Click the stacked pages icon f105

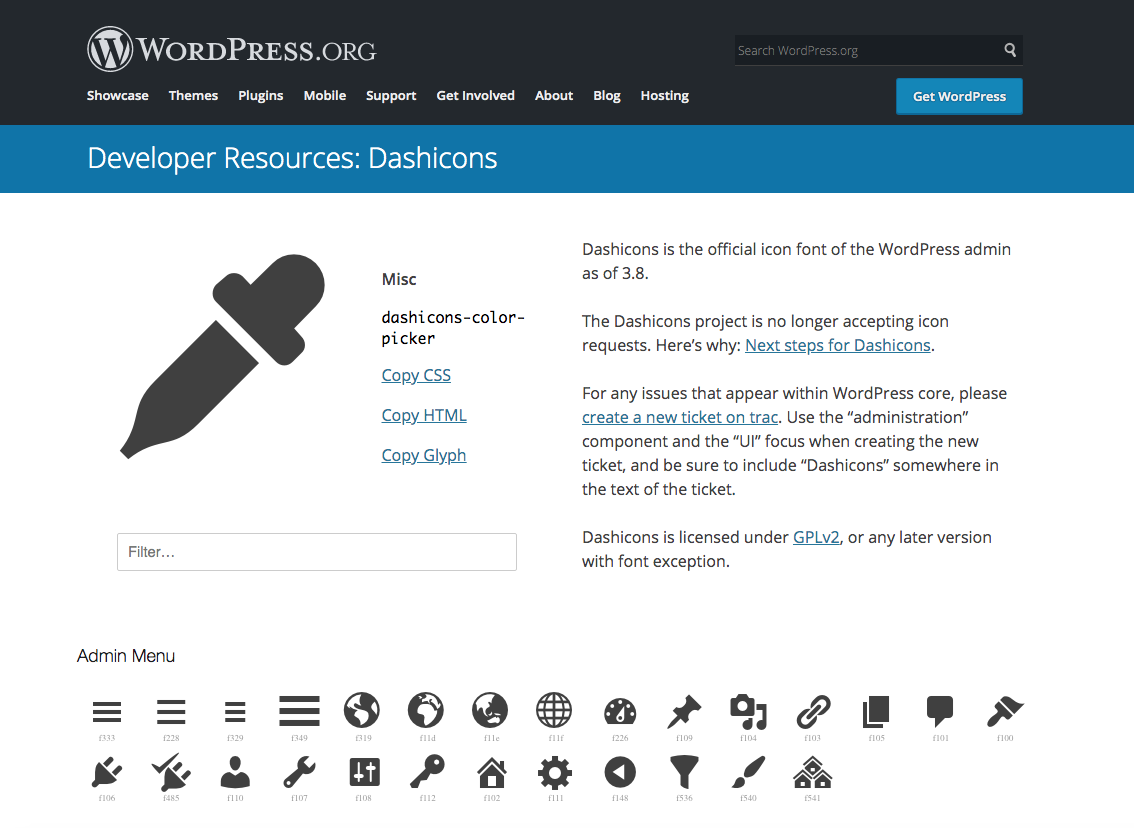(x=876, y=712)
